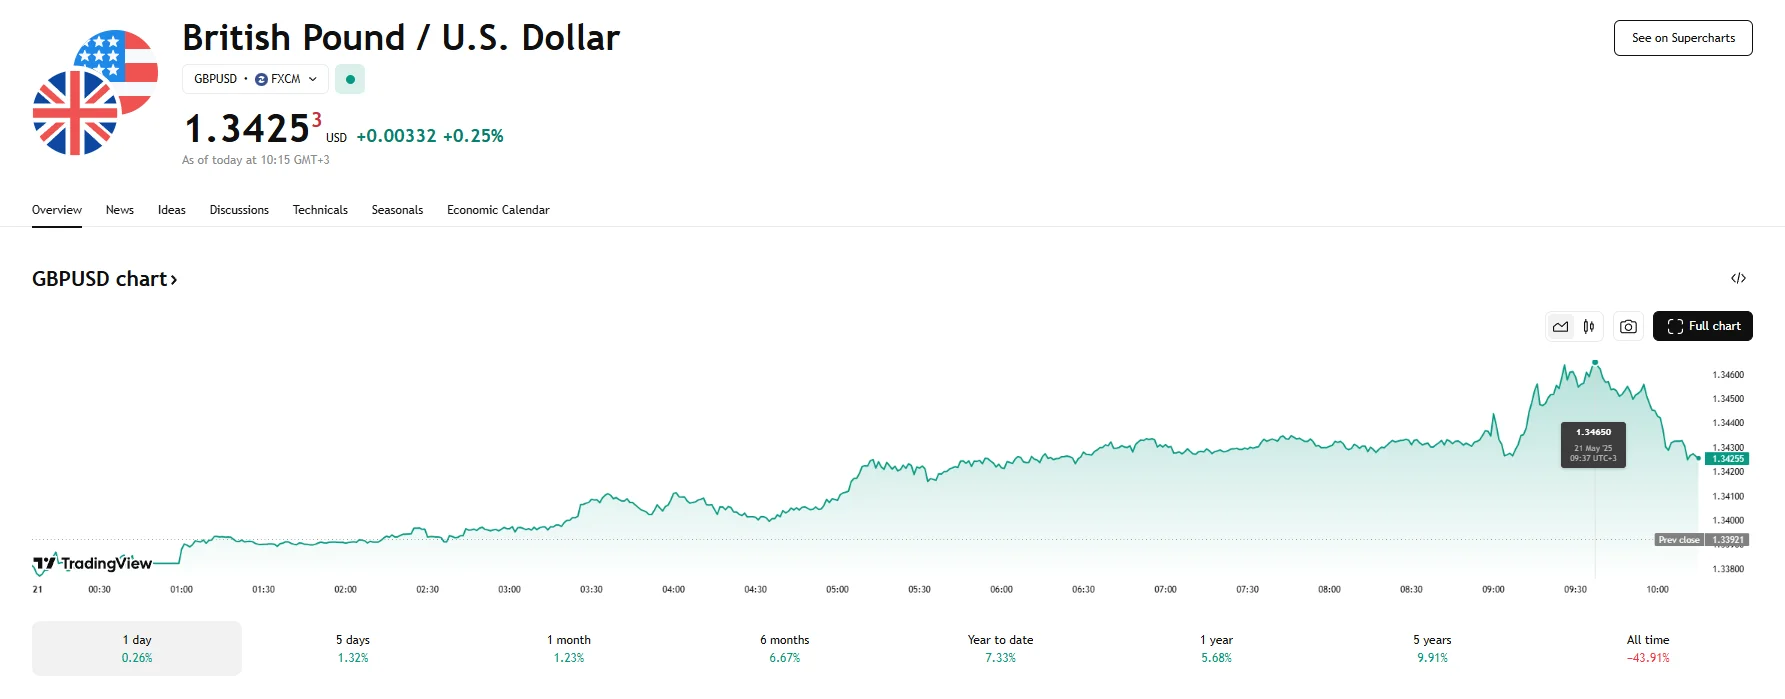Switch chart to candlestick style
This screenshot has width=1785, height=699.
(x=1589, y=326)
